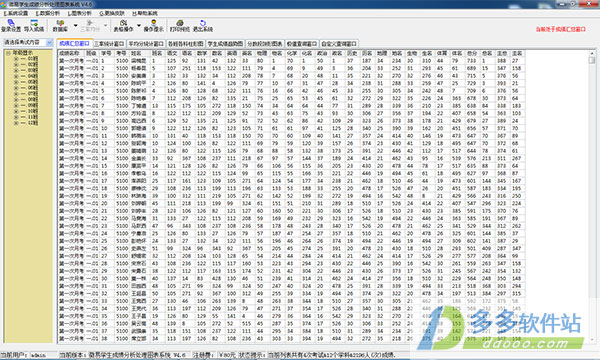Viewport: 600px width, 360px height.
Task: Click the grayed 三率分析 toolbar icon
Action: (x=90, y=26)
